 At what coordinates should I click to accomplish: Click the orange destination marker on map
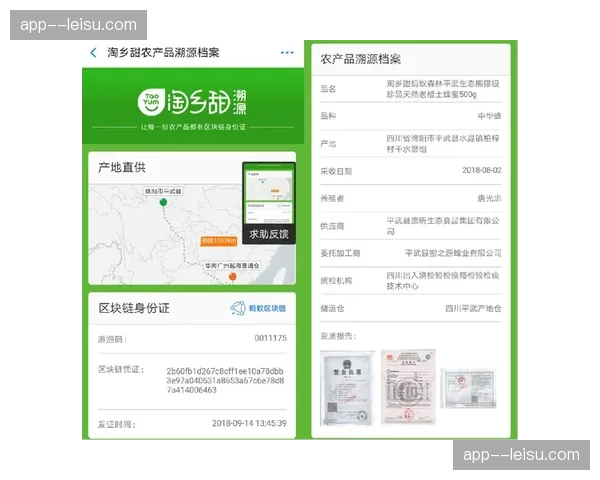tap(232, 275)
